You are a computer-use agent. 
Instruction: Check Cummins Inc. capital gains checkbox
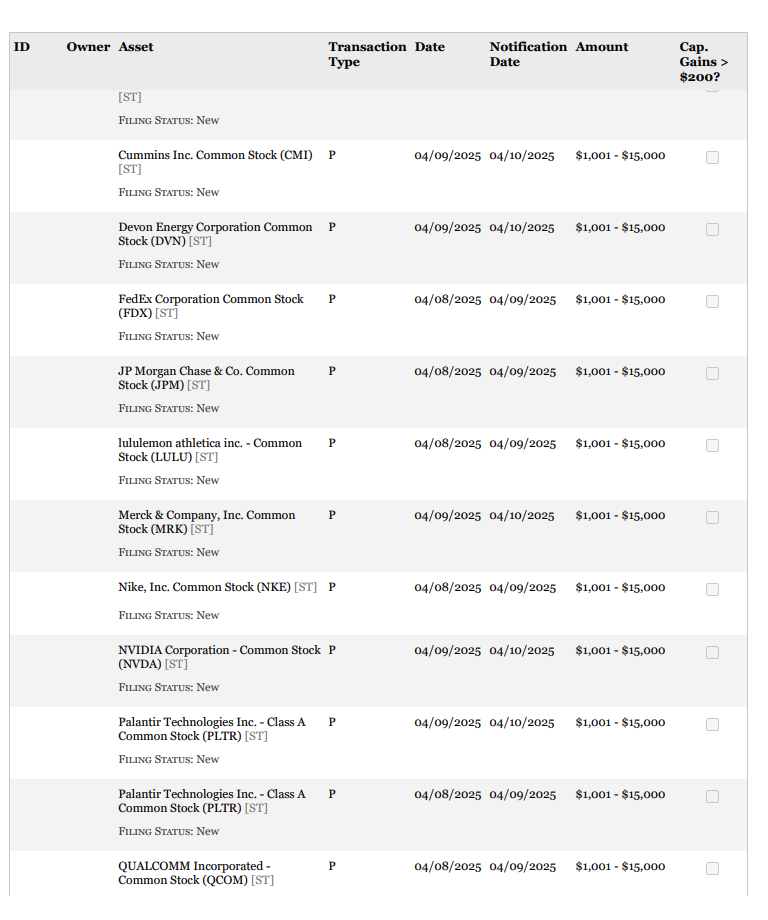tap(712, 157)
